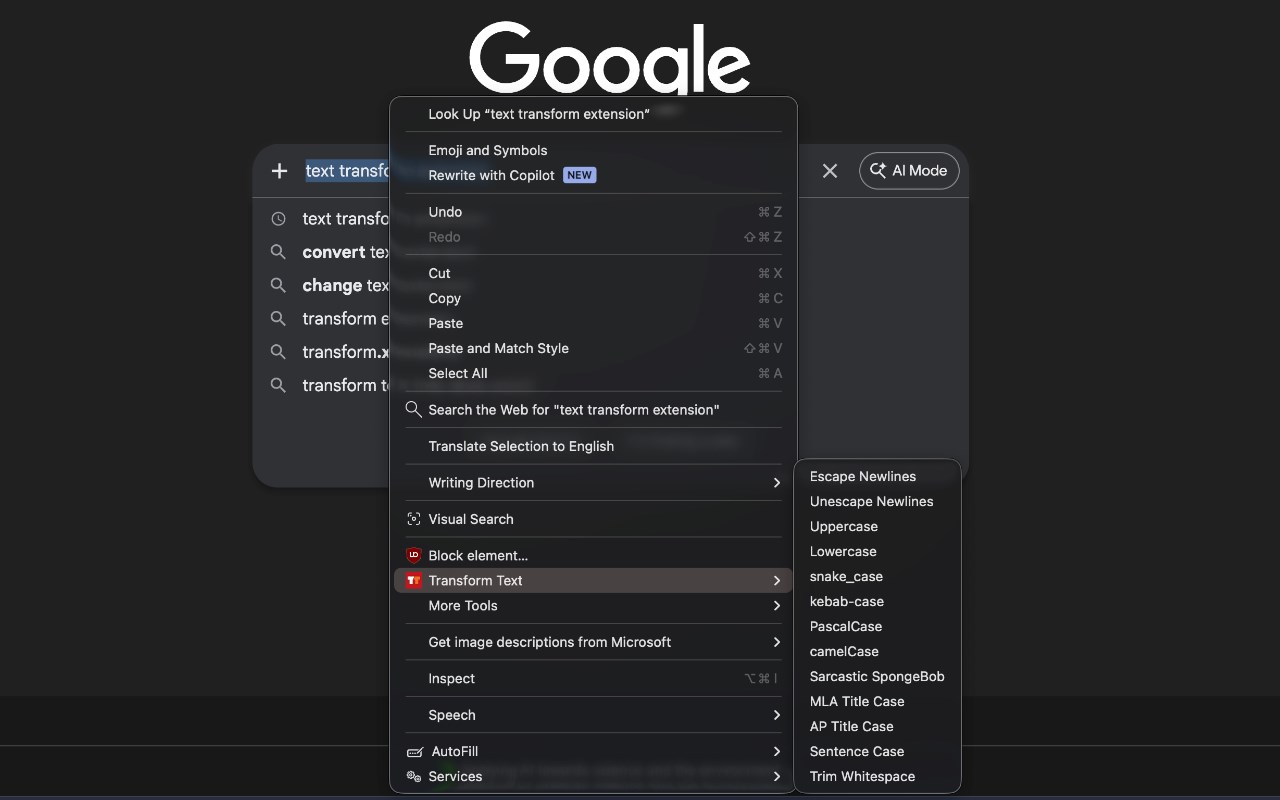Viewport: 1280px width, 800px height.
Task: Click the uBlock icon beside Block element
Action: [x=414, y=555]
